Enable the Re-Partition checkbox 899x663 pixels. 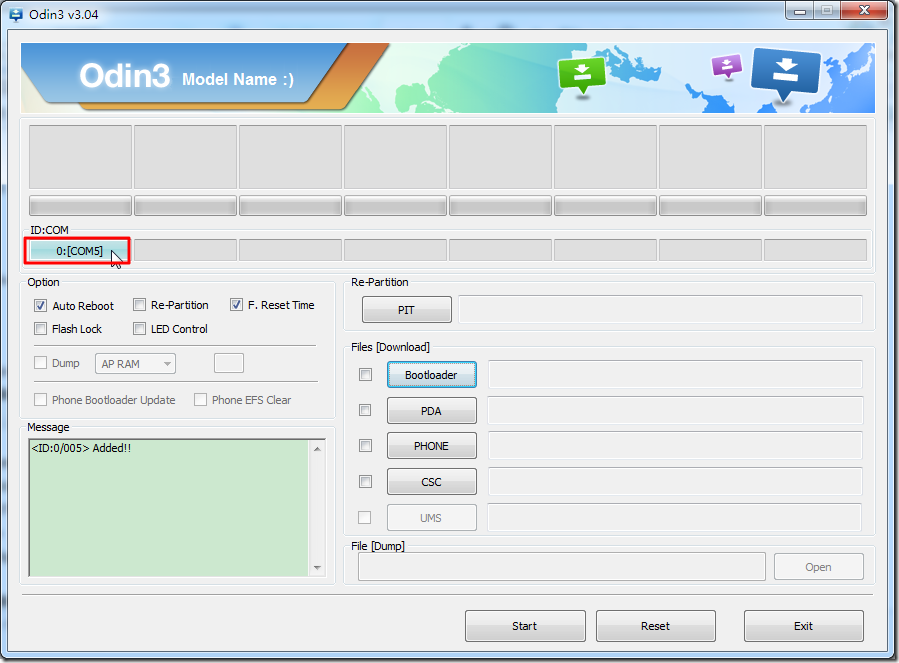click(x=139, y=305)
